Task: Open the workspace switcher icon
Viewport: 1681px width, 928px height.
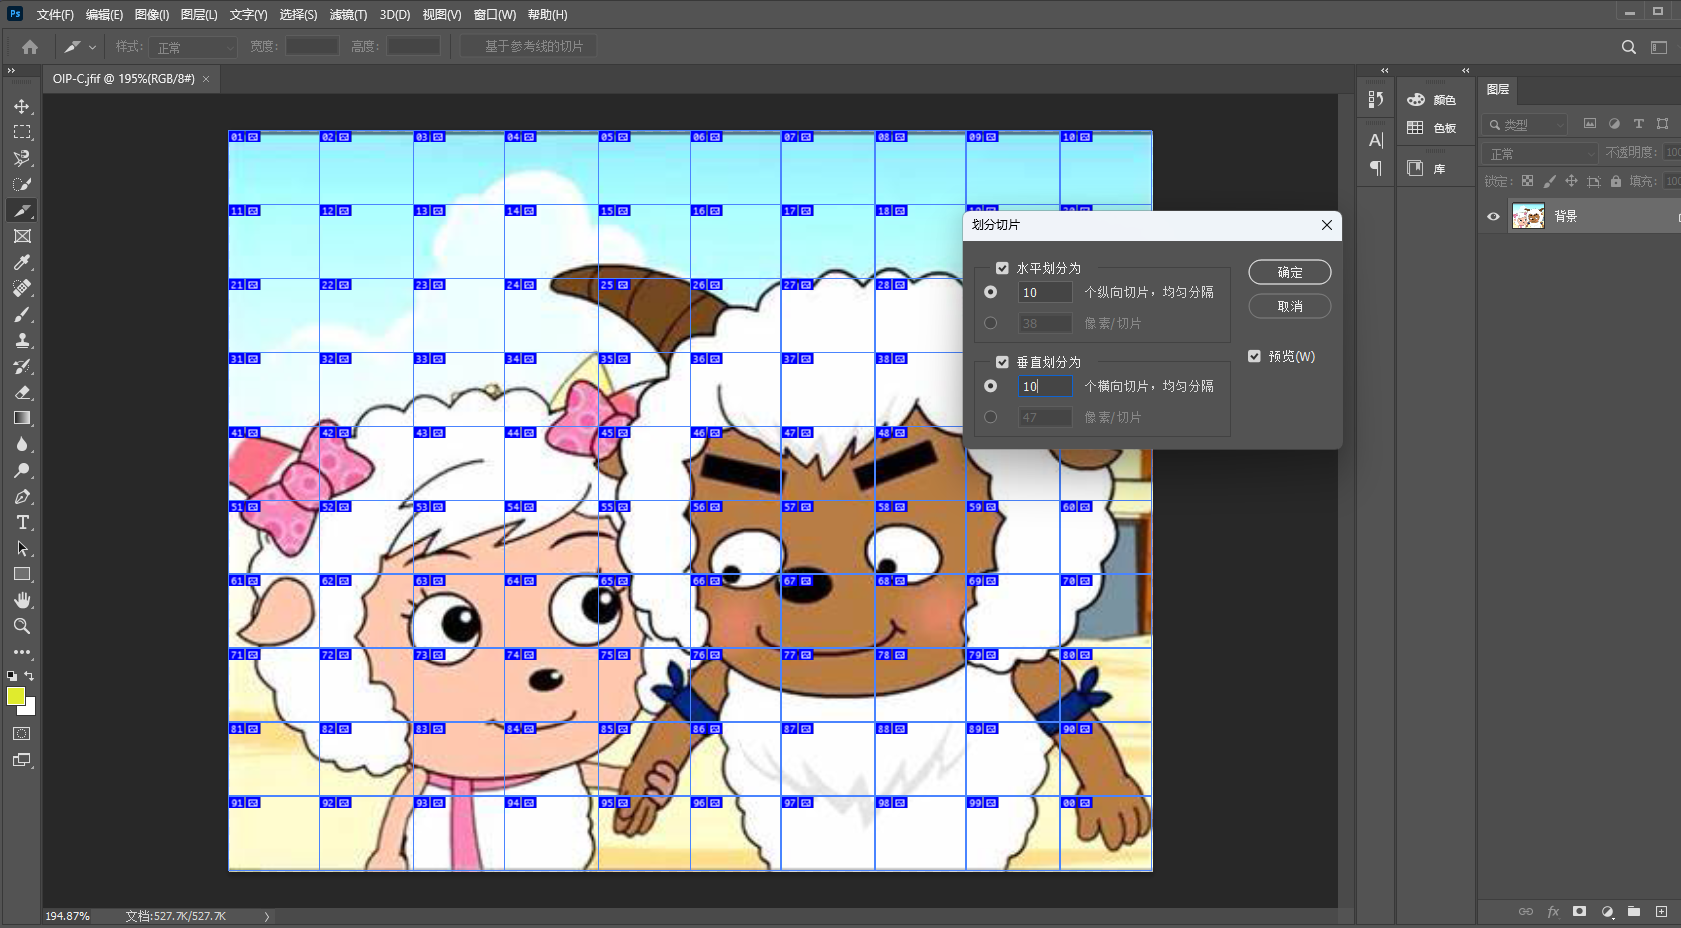Action: (1659, 47)
